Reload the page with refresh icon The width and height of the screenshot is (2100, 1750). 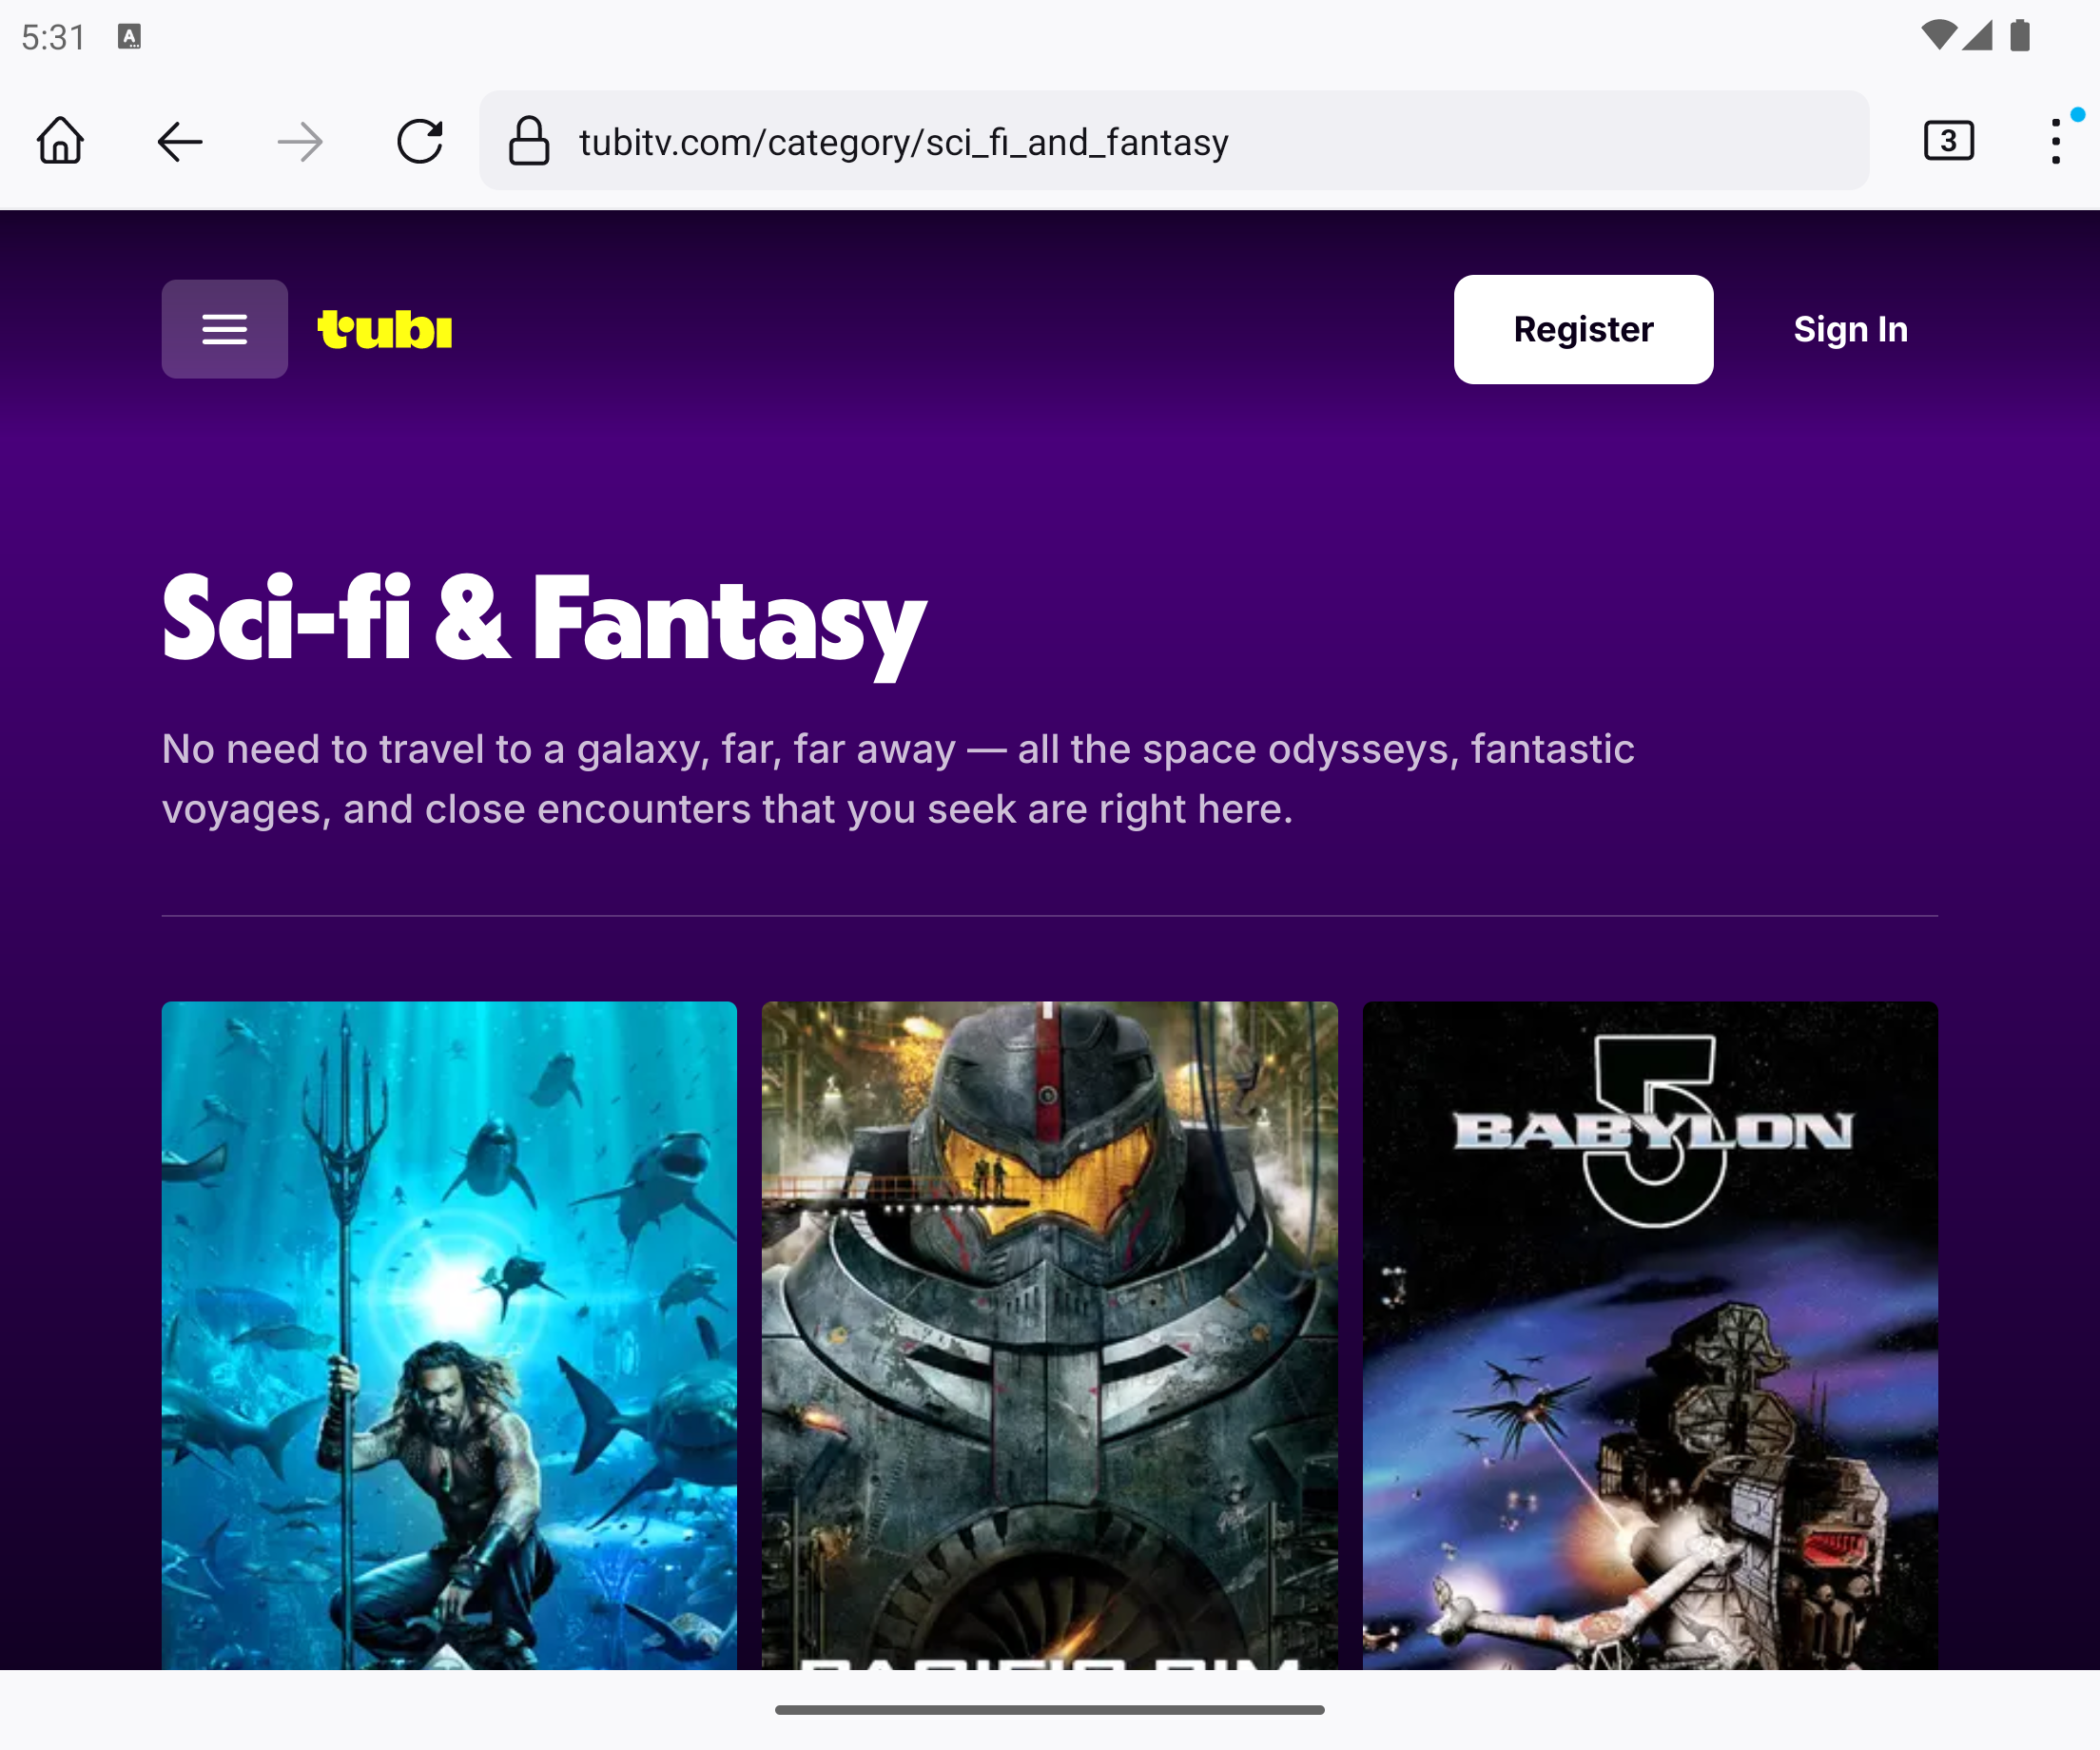(x=420, y=141)
